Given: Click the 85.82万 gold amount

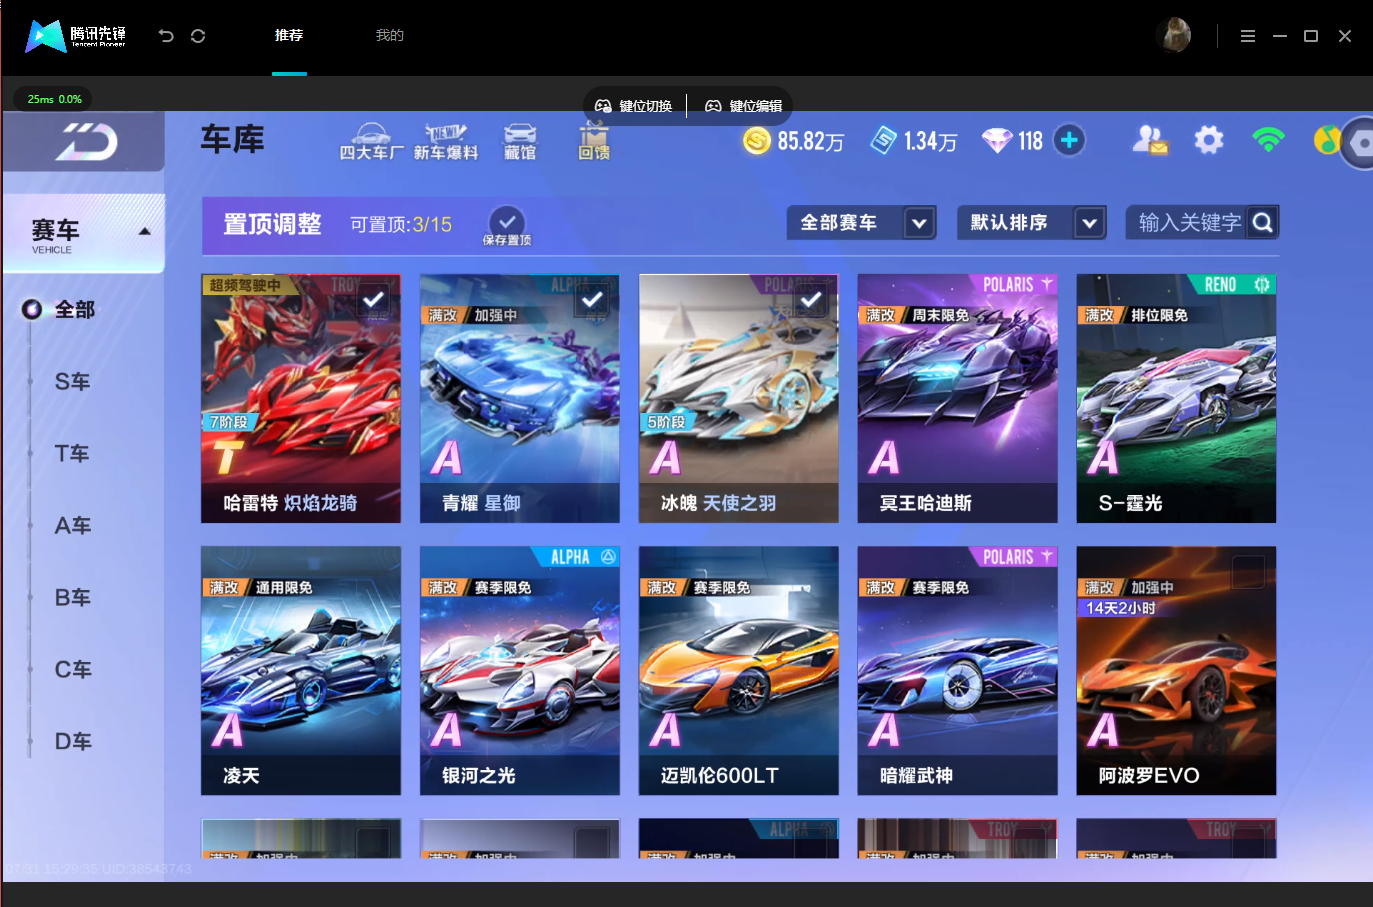Looking at the screenshot, I should tap(811, 141).
